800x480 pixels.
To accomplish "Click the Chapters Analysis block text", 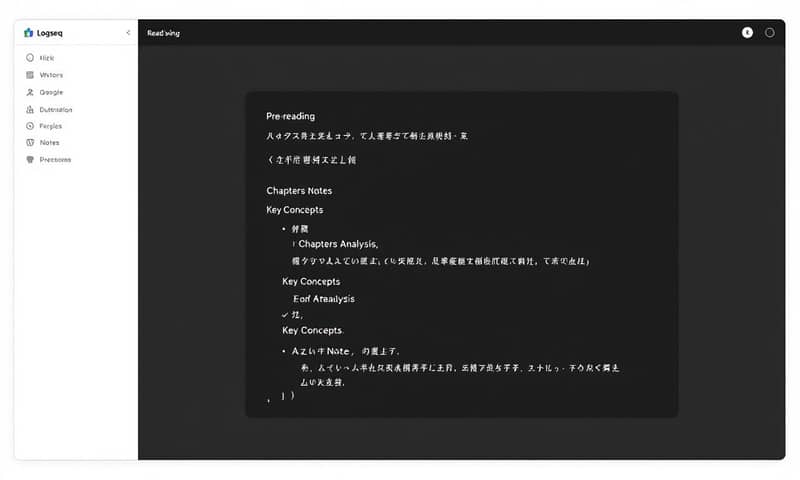I will (338, 244).
